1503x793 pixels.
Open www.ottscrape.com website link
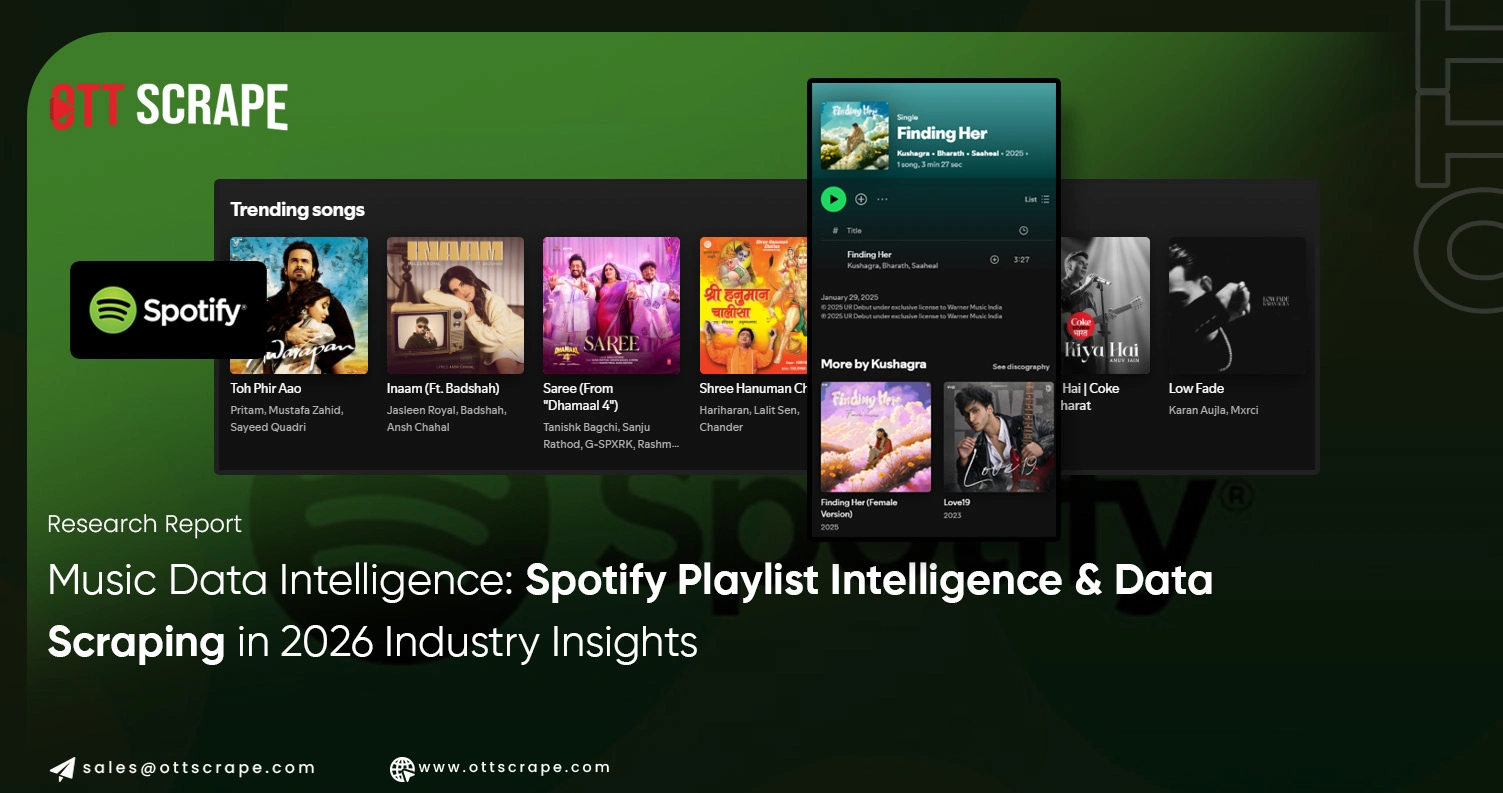[x=514, y=768]
